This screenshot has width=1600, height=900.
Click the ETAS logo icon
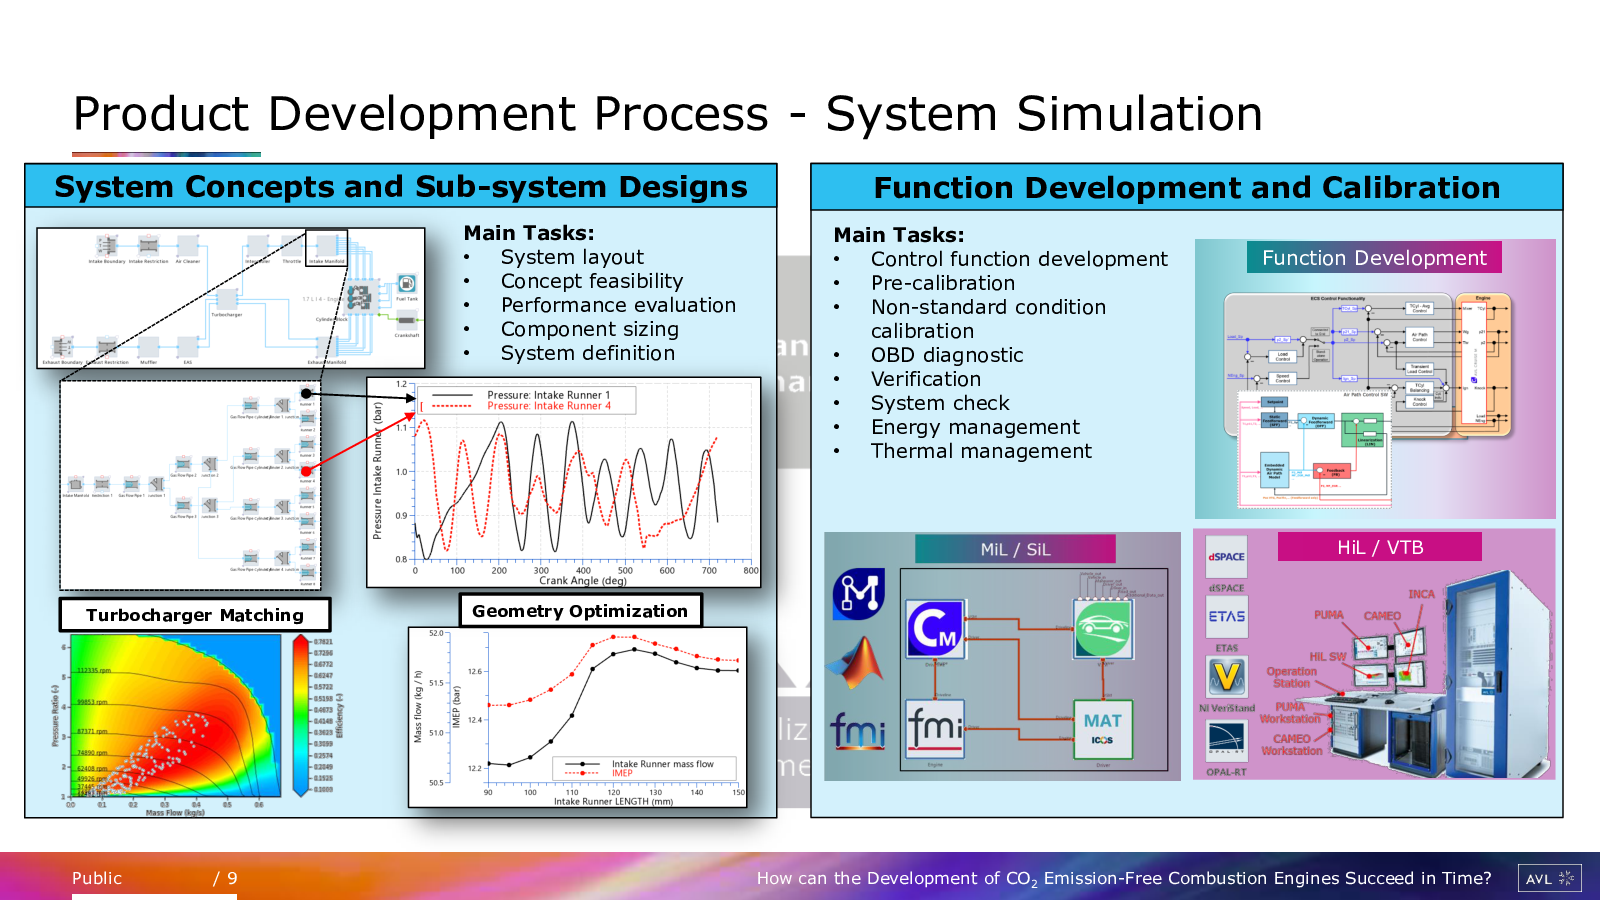pos(1226,617)
